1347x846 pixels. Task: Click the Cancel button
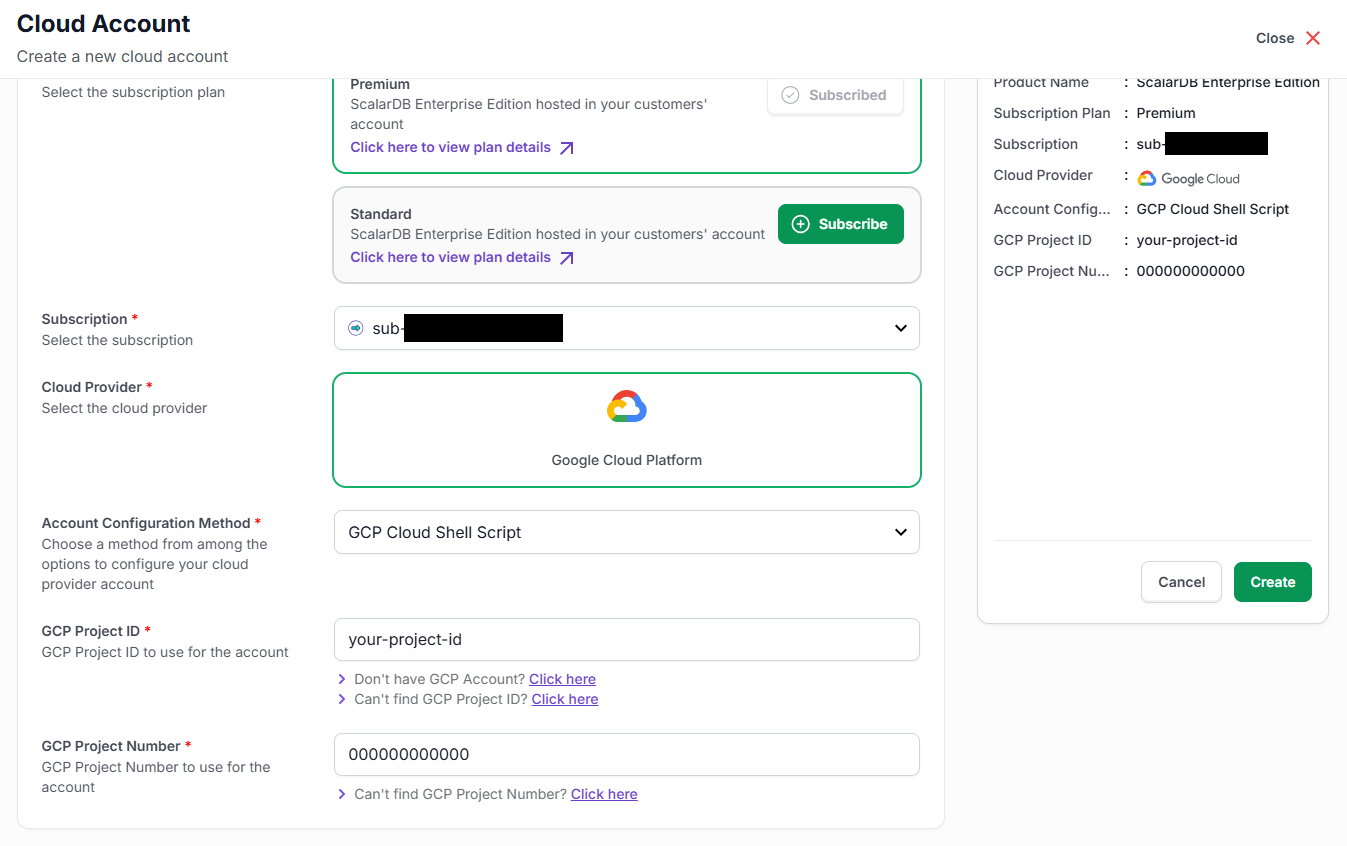[x=1181, y=582]
